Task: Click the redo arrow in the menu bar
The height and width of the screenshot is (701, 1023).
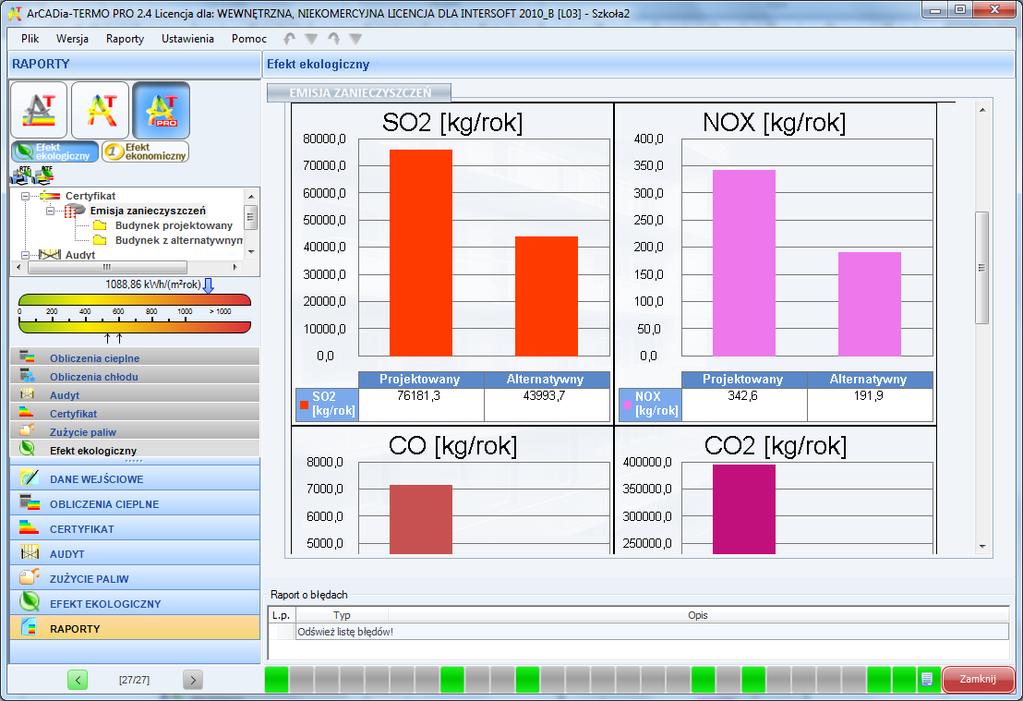Action: 333,39
